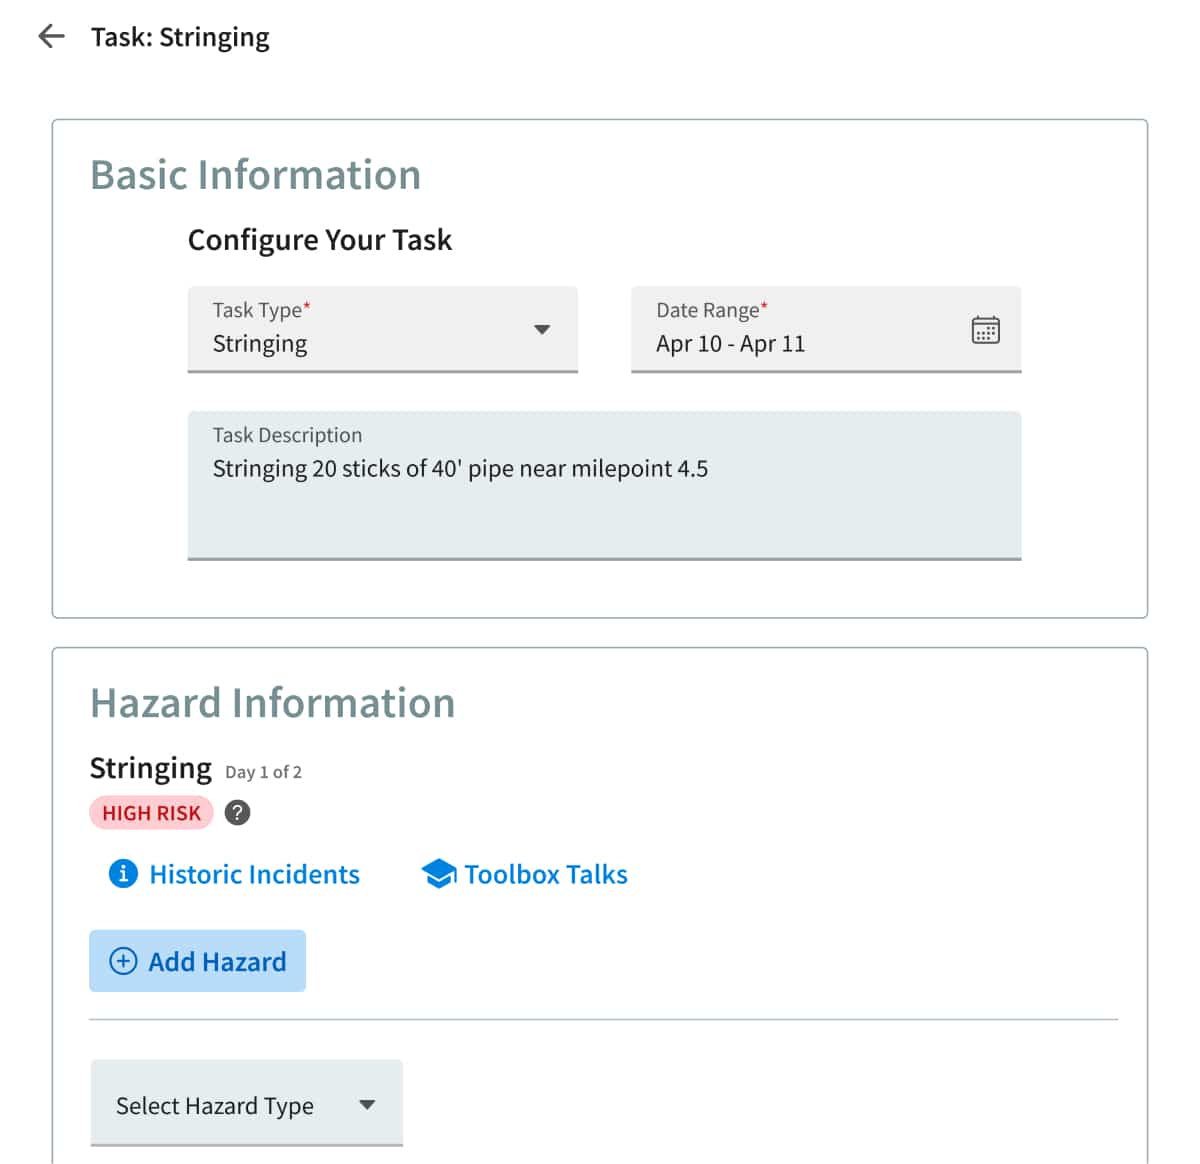1200x1164 pixels.
Task: Open the Historic Incidents link
Action: click(254, 874)
